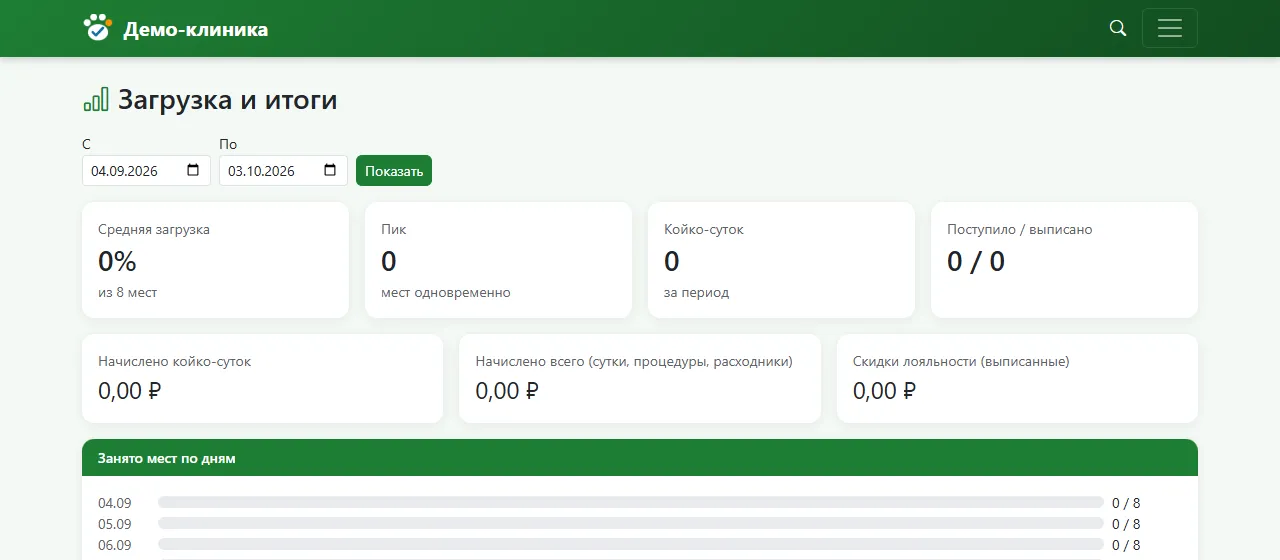Open calendar picker for the По date
Image resolution: width=1280 pixels, height=560 pixels.
tap(331, 170)
